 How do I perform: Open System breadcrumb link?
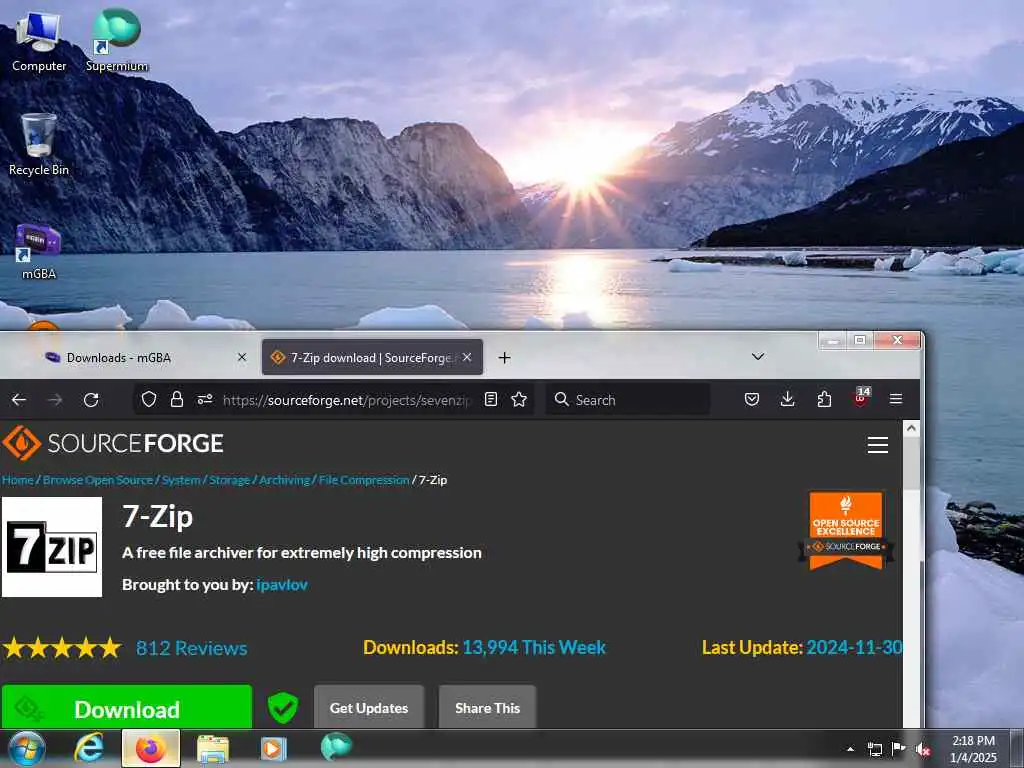coord(181,480)
